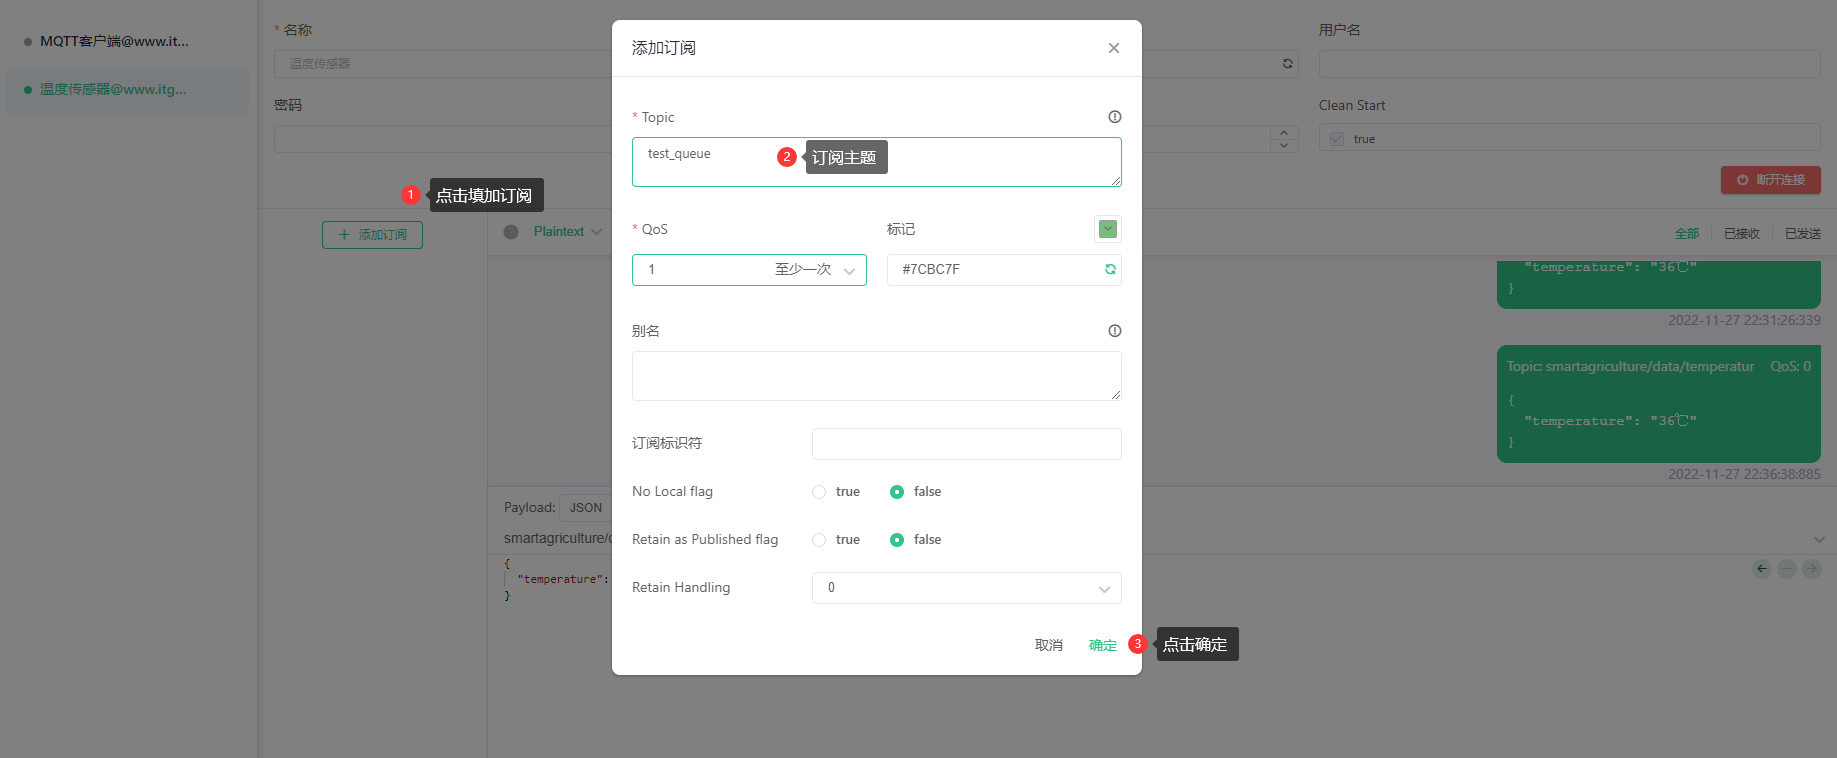Click the round minus icon in the payload bar
Viewport: 1837px width, 758px height.
(x=1787, y=569)
